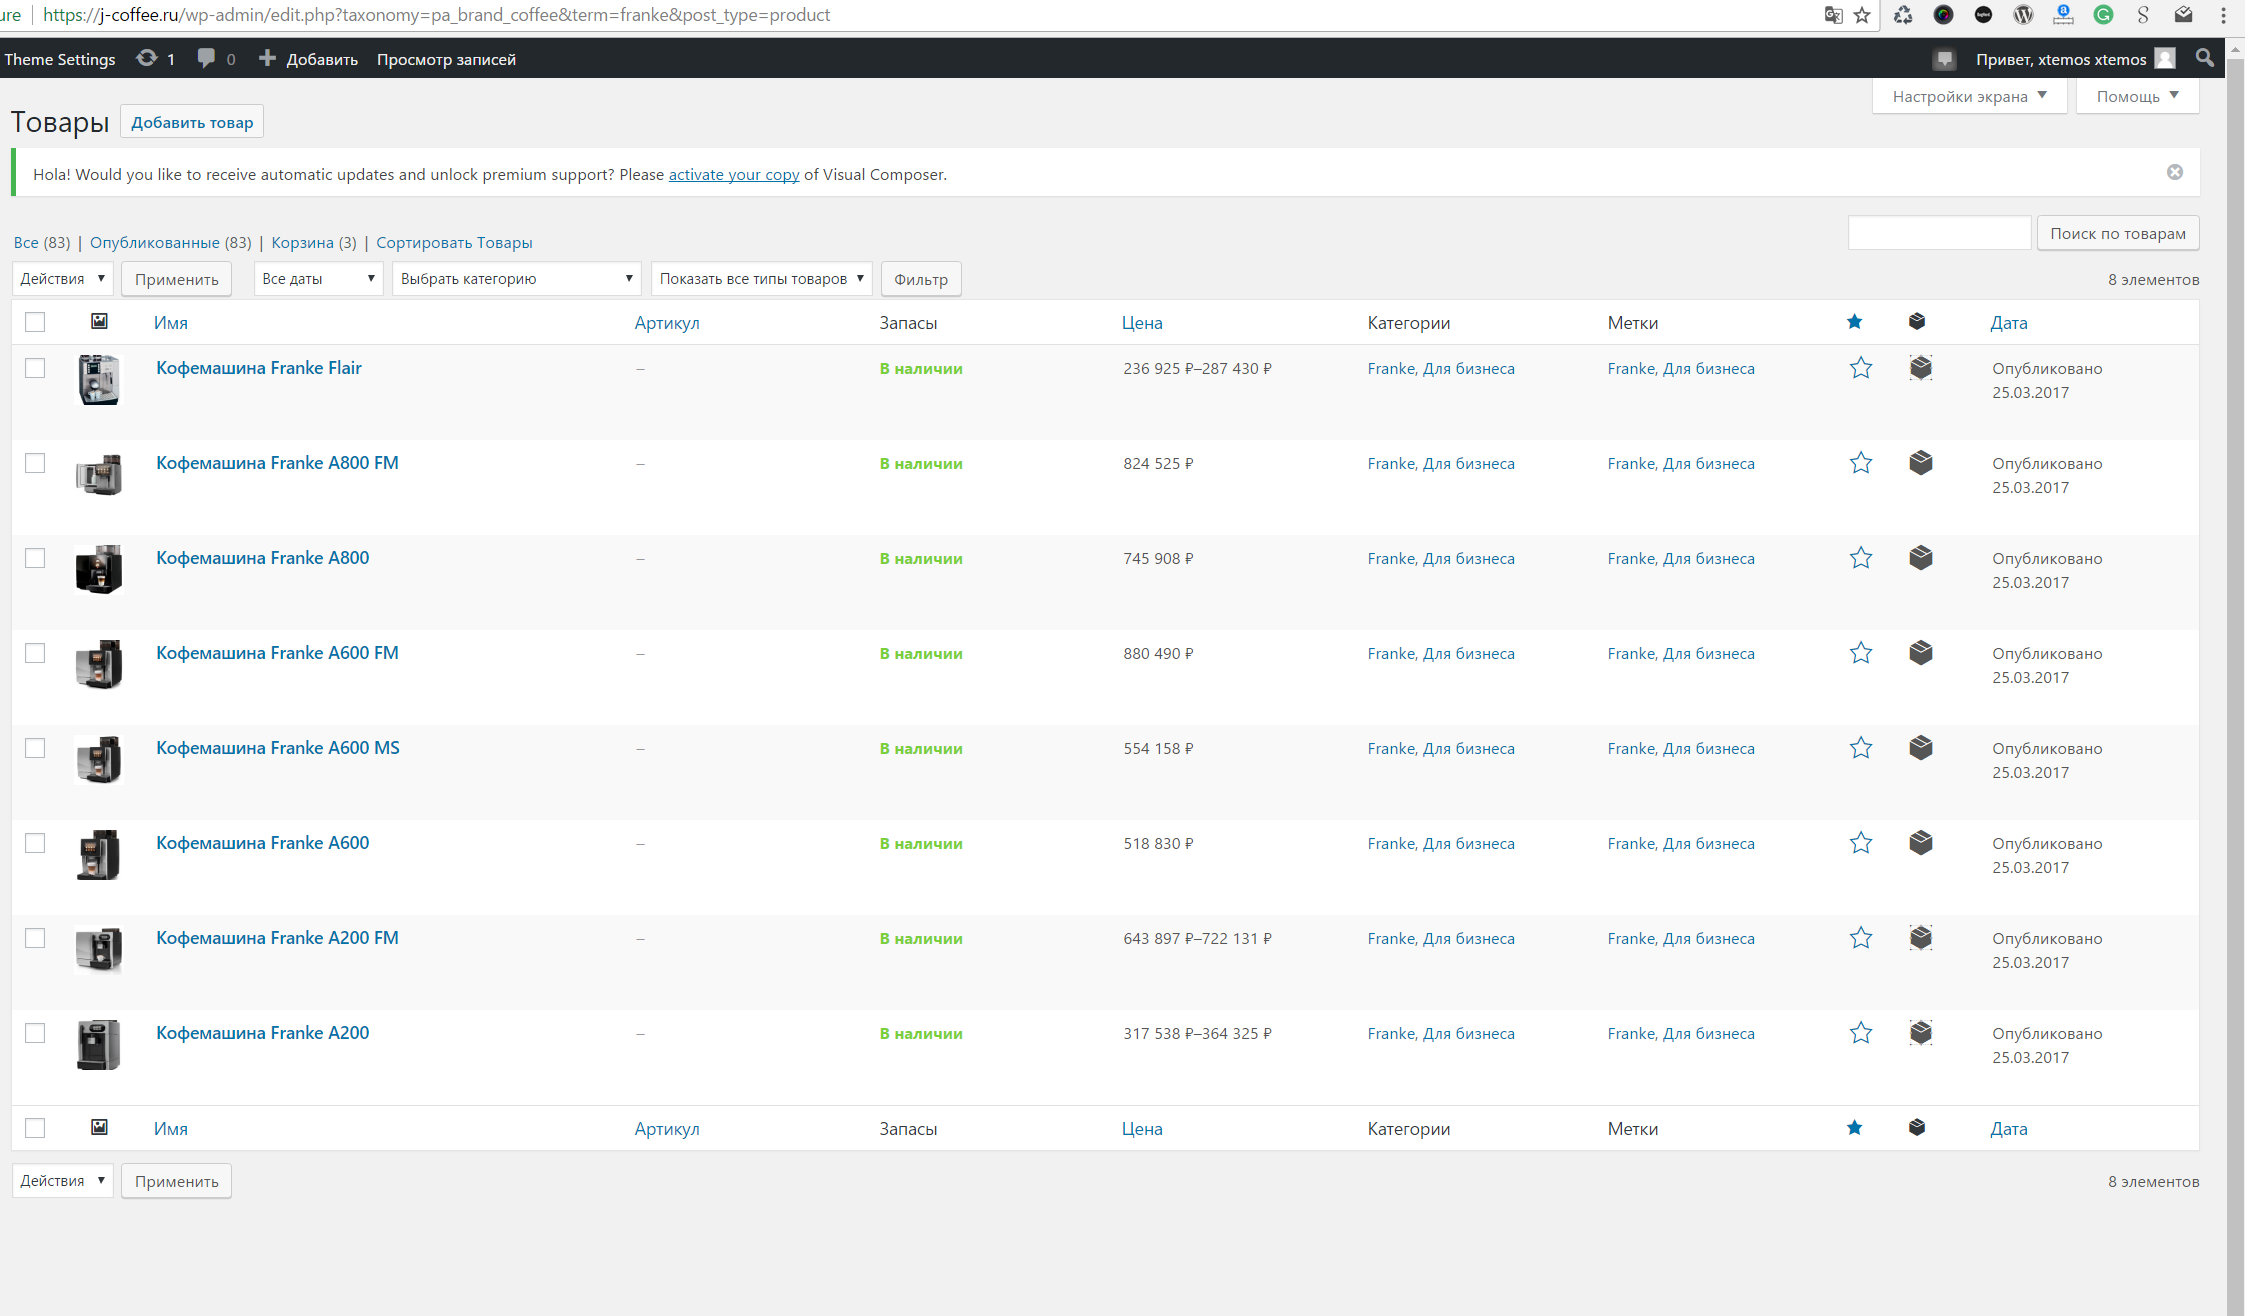This screenshot has height=1316, width=2245.
Task: Click admin bar search magnifier icon
Action: (x=2204, y=59)
